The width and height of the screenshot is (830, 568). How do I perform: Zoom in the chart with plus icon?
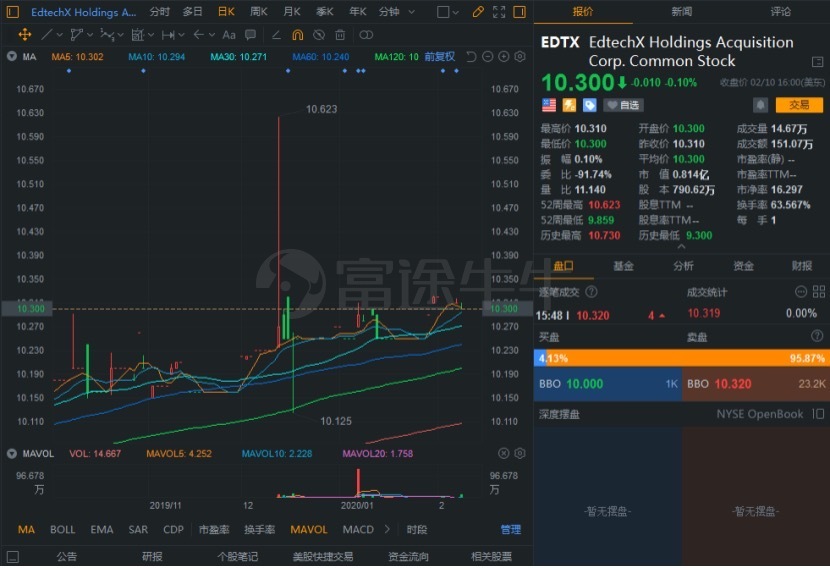504,57
